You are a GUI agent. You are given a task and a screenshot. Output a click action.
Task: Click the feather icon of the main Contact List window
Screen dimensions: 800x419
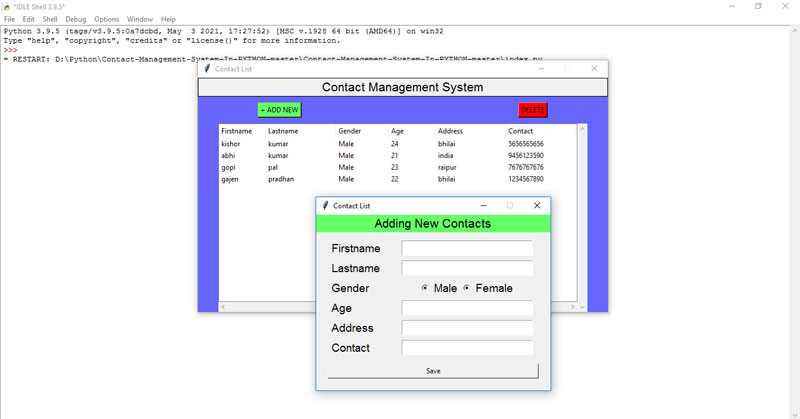coord(207,69)
